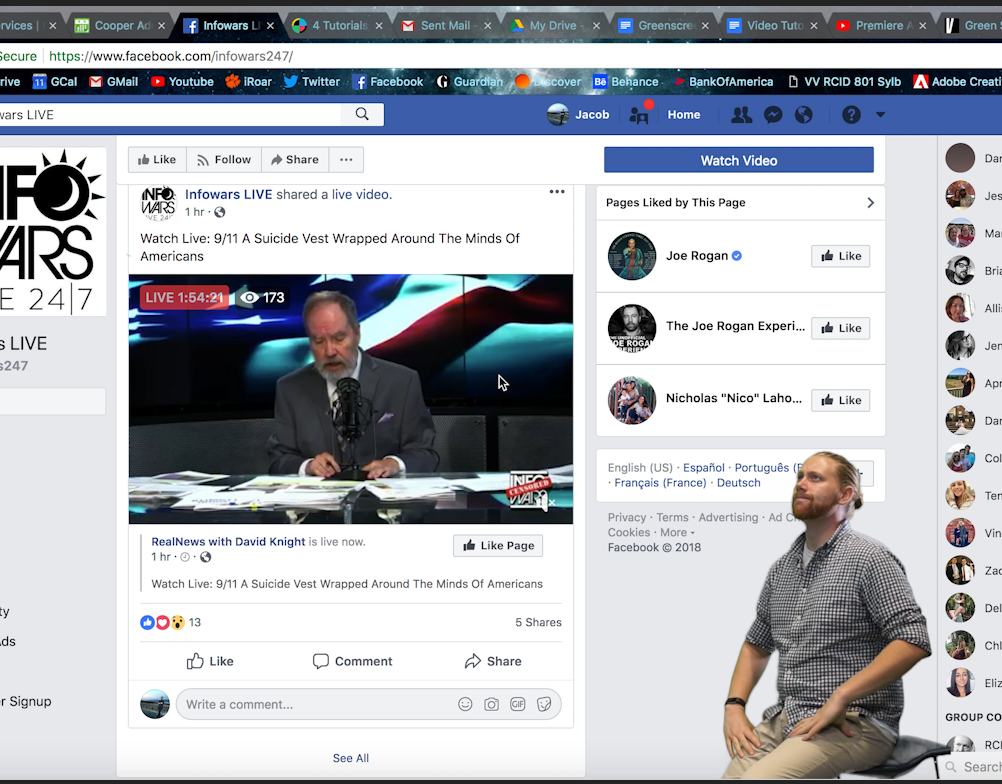
Task: Like The Joe Rogan Experience page
Action: click(x=840, y=328)
